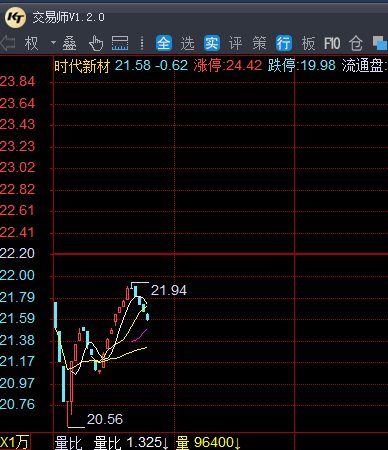Click the 叠 overlay toolbar button

tap(69, 44)
